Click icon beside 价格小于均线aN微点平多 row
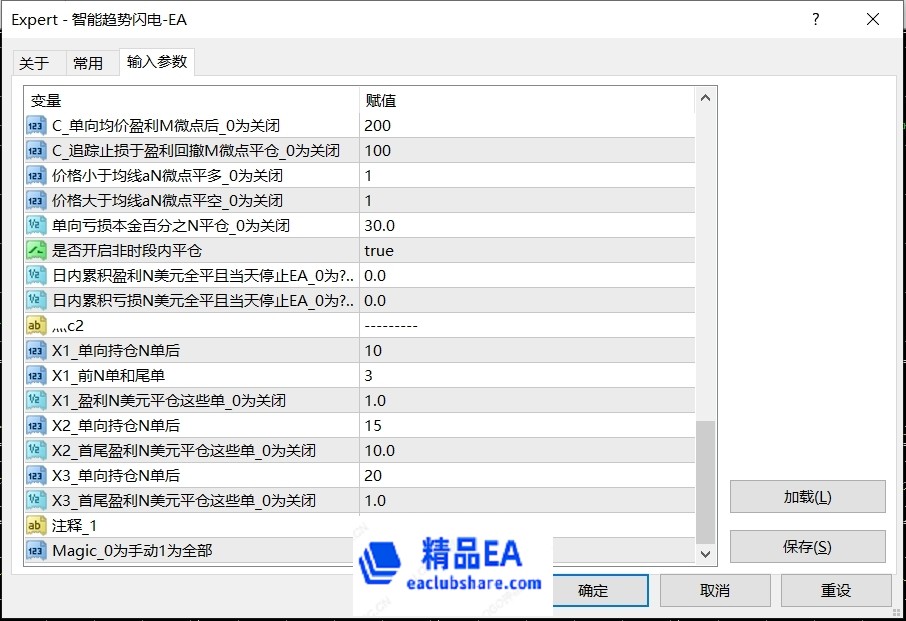The height and width of the screenshot is (621, 906). [x=36, y=176]
